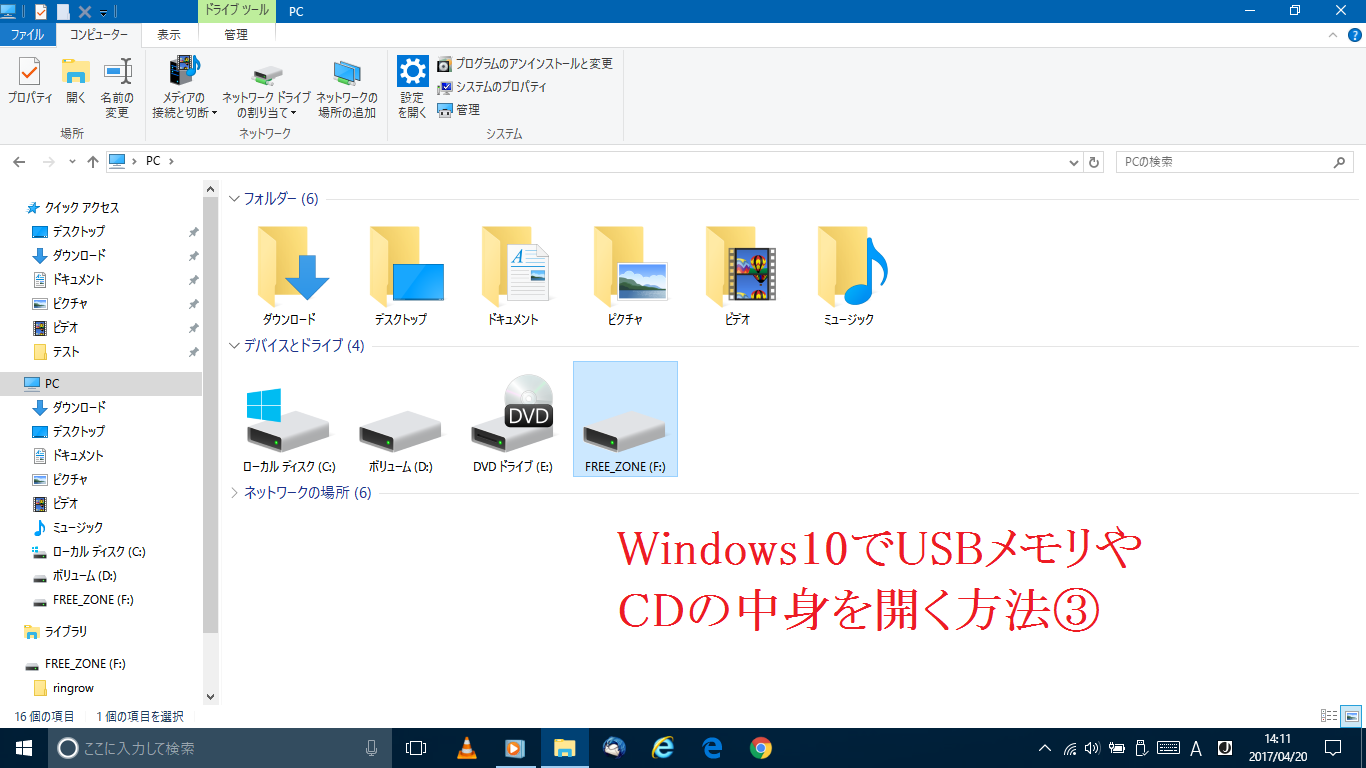This screenshot has height=768, width=1366.
Task: Open the Quick Access Toolbar customize dropdown
Action: tap(104, 12)
